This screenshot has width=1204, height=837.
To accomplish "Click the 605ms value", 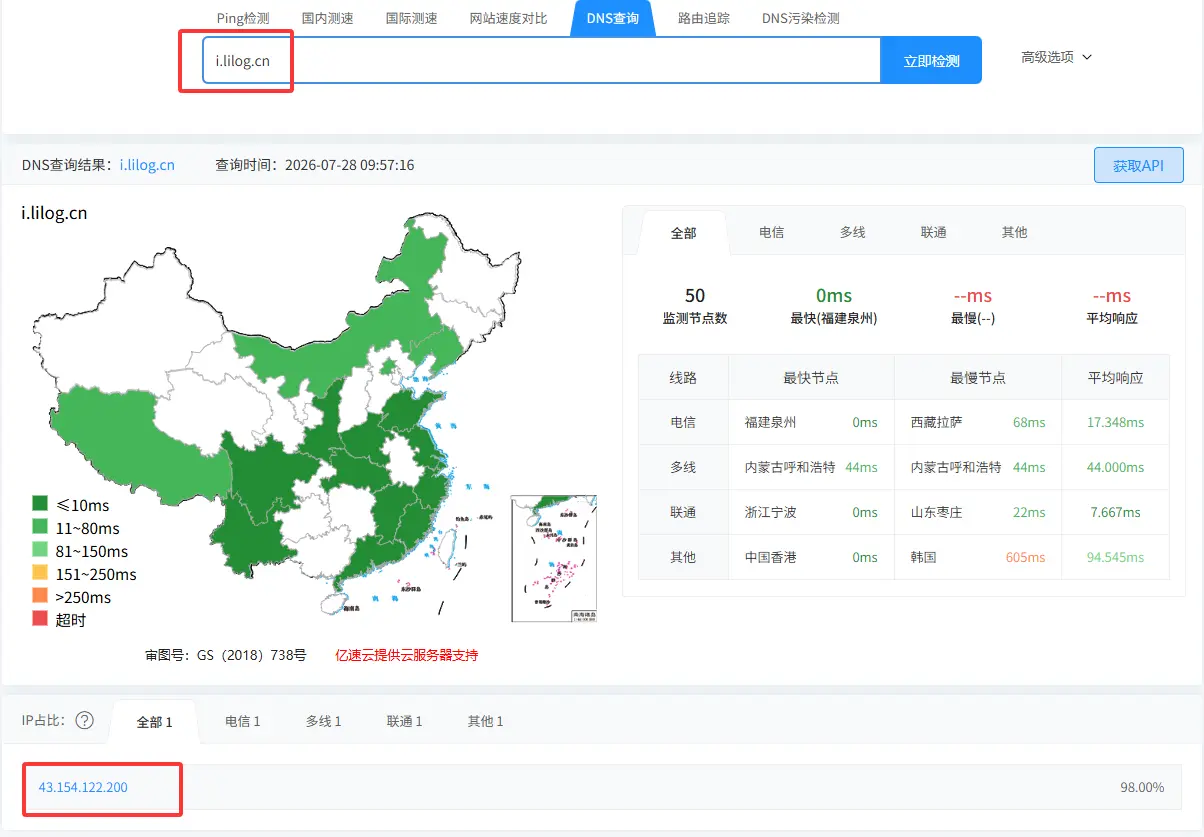I will pyautogui.click(x=1025, y=558).
